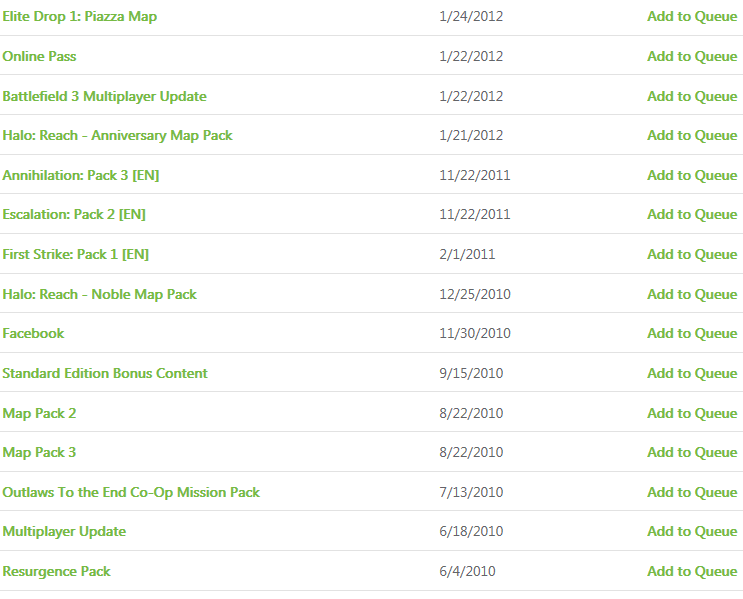Add Map Pack 3 to queue
The height and width of the screenshot is (599, 743).
[691, 452]
